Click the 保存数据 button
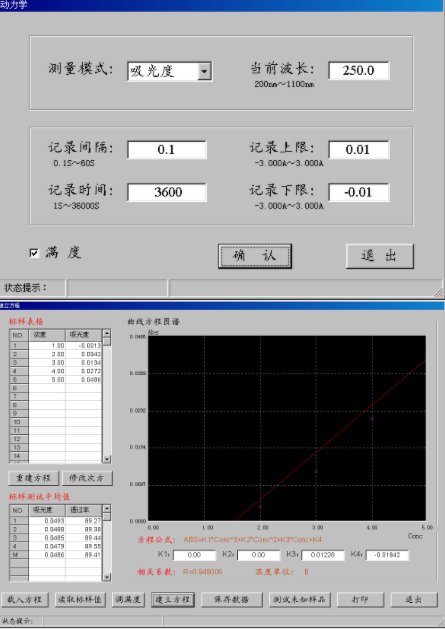 pos(232,600)
